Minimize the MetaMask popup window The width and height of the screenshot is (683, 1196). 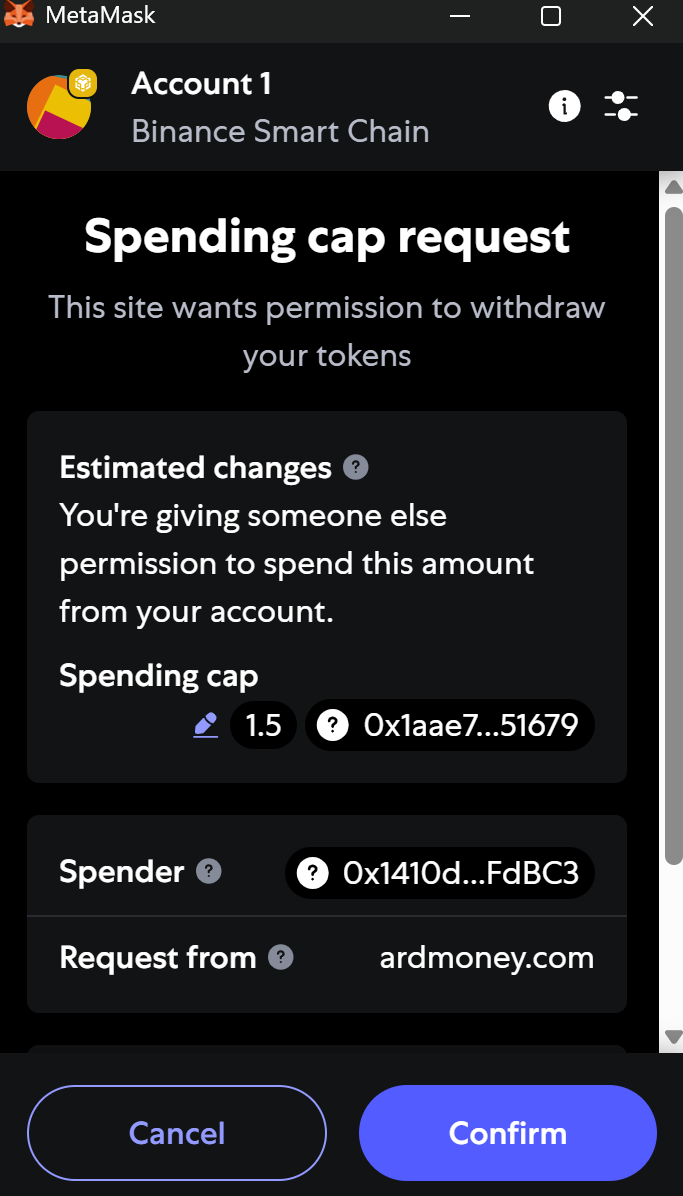click(x=460, y=16)
